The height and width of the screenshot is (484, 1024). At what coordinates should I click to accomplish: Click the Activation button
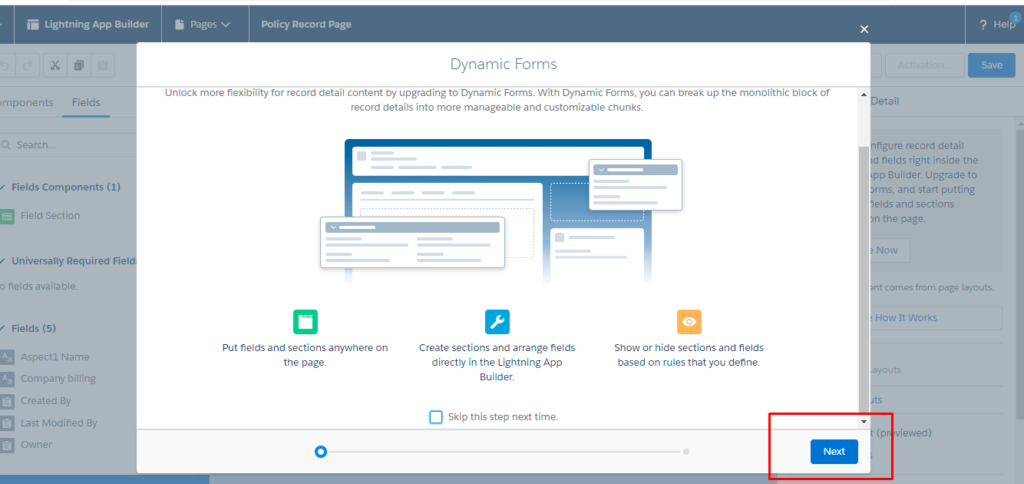tap(923, 65)
